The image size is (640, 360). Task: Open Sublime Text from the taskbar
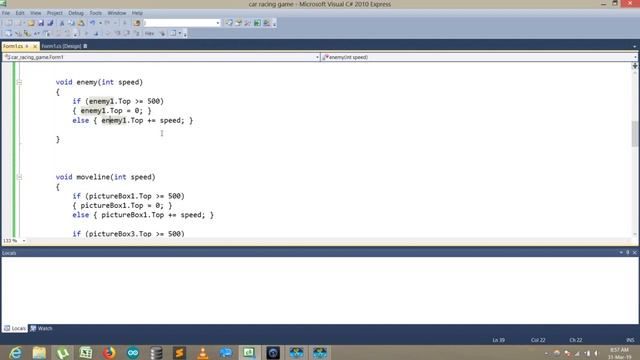point(179,353)
